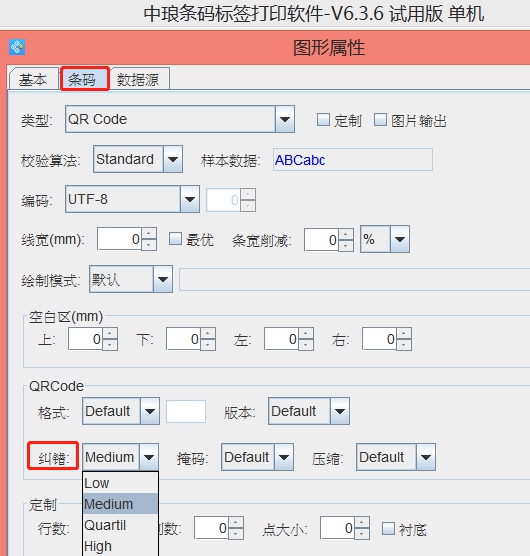
Task: Open the 校验算法 Standard dropdown
Action: 138,159
